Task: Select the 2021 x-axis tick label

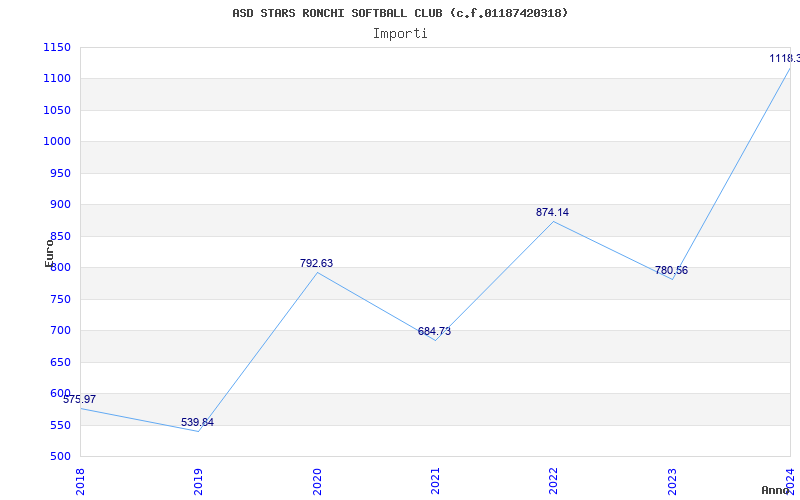Action: (x=435, y=478)
